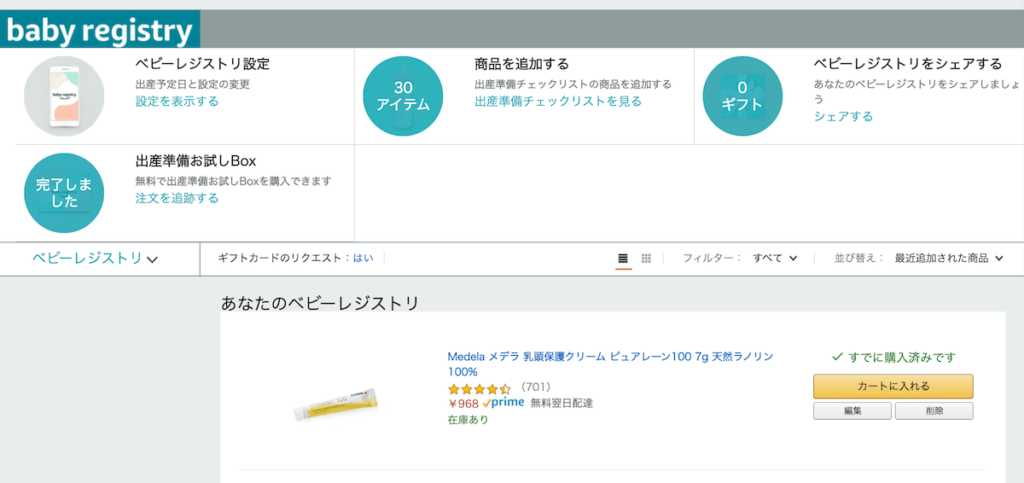
Task: Click the baby registry logo
Action: pyautogui.click(x=100, y=30)
